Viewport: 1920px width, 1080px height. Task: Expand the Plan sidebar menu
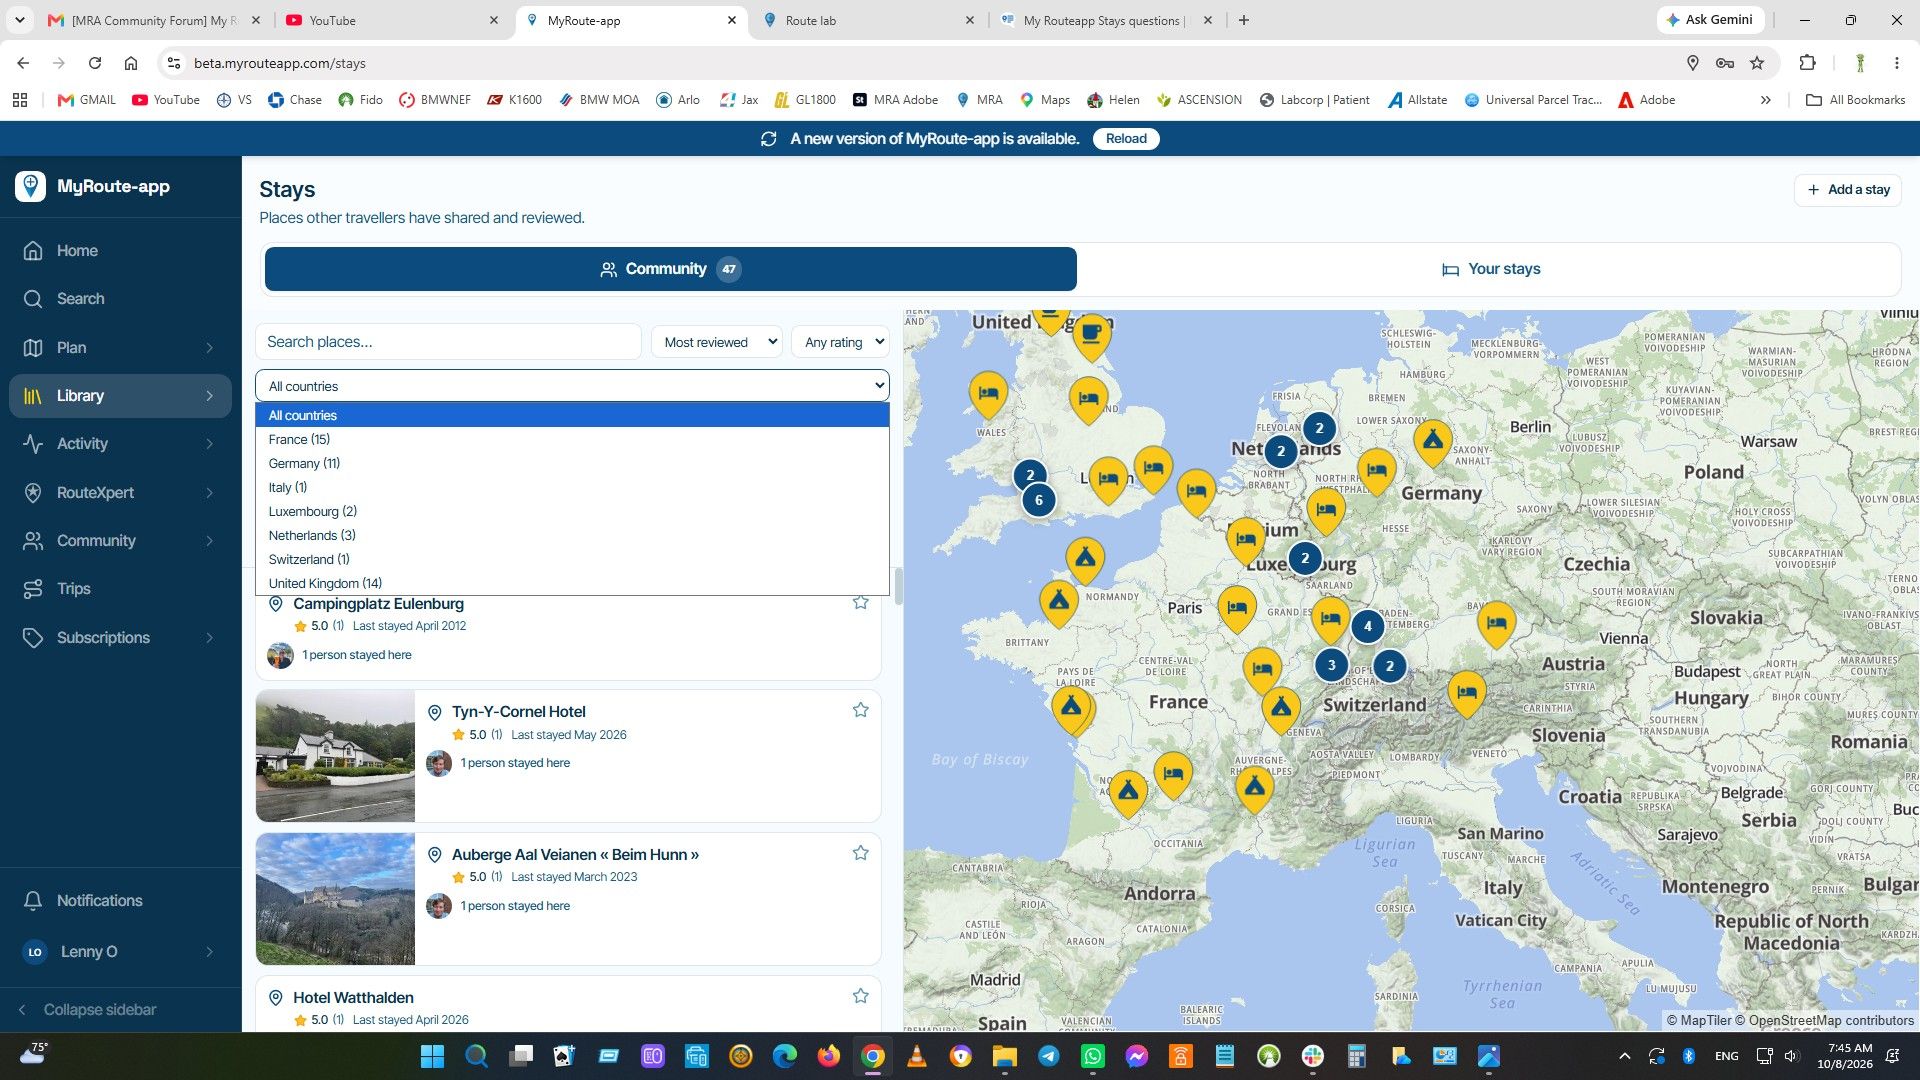[x=120, y=348]
